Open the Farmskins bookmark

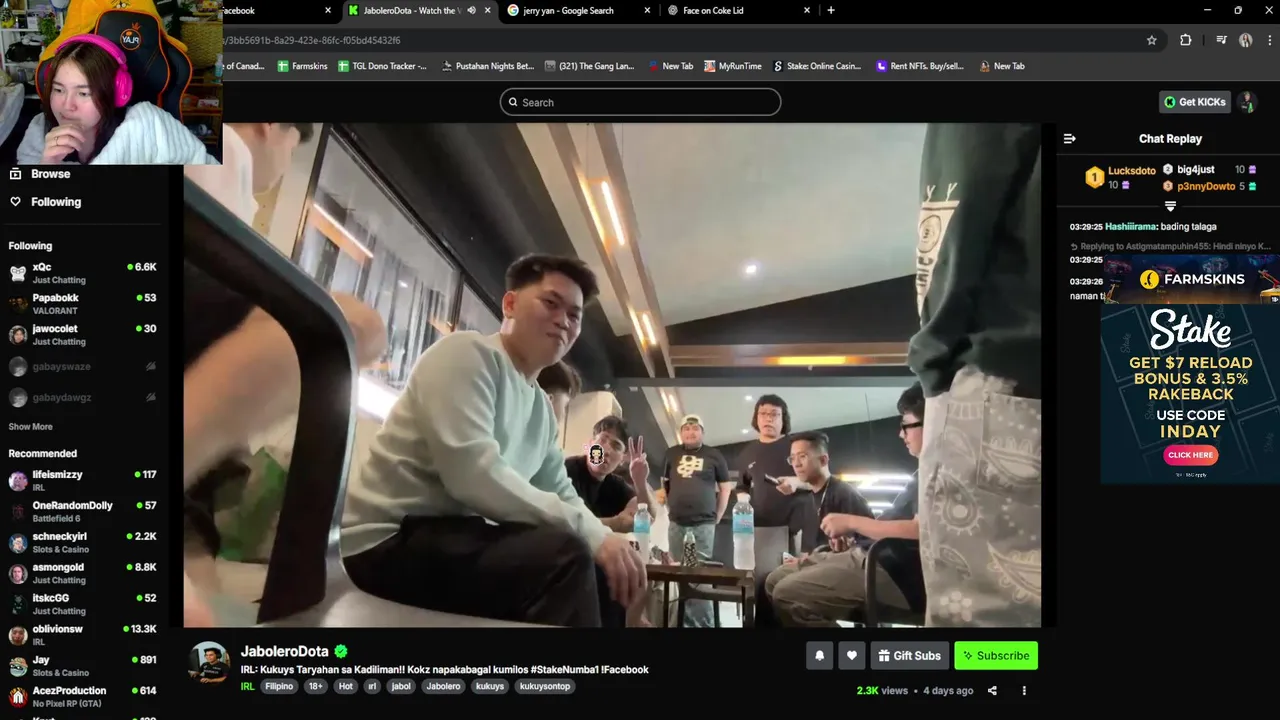point(303,66)
